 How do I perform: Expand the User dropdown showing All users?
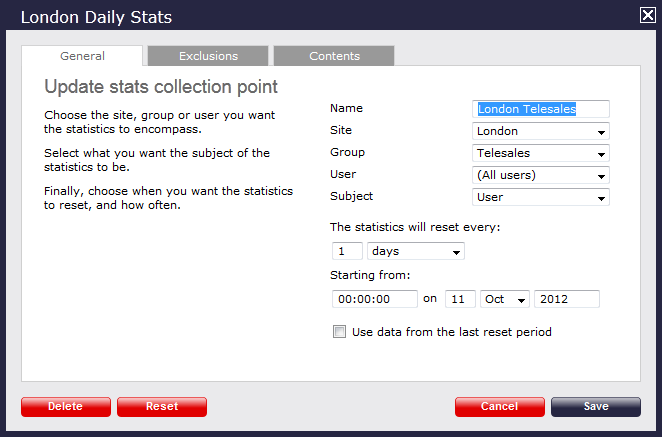tap(540, 175)
